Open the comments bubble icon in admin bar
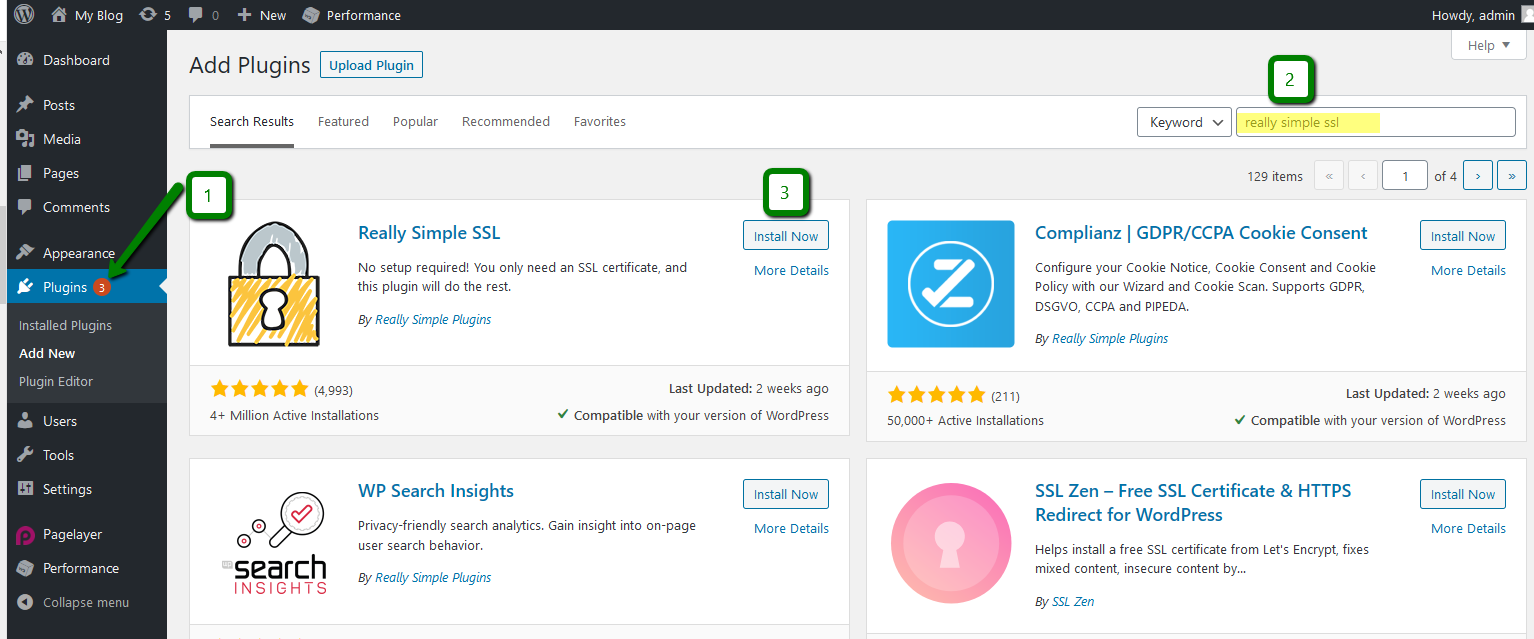The image size is (1534, 639). click(x=196, y=15)
